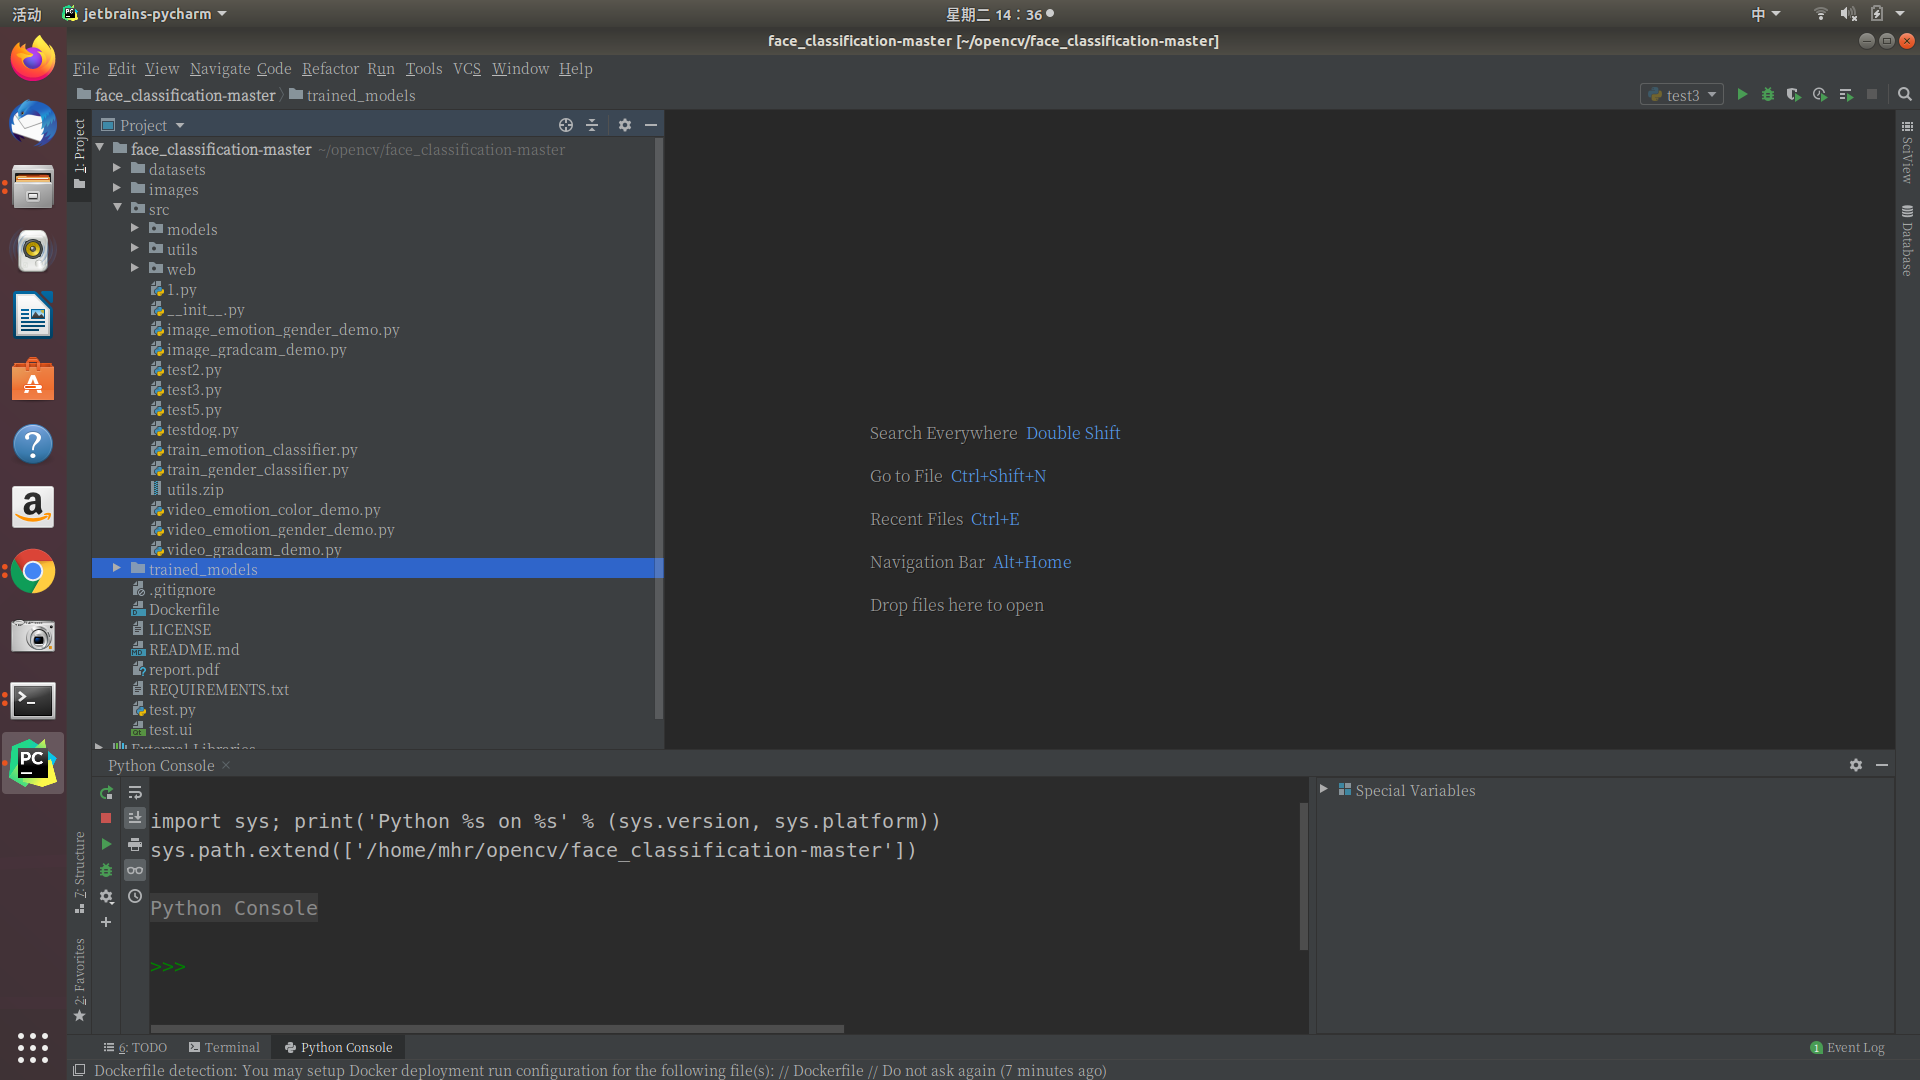The image size is (1920, 1080).
Task: Launch Chrome from the Ubuntu dock
Action: coord(33,572)
